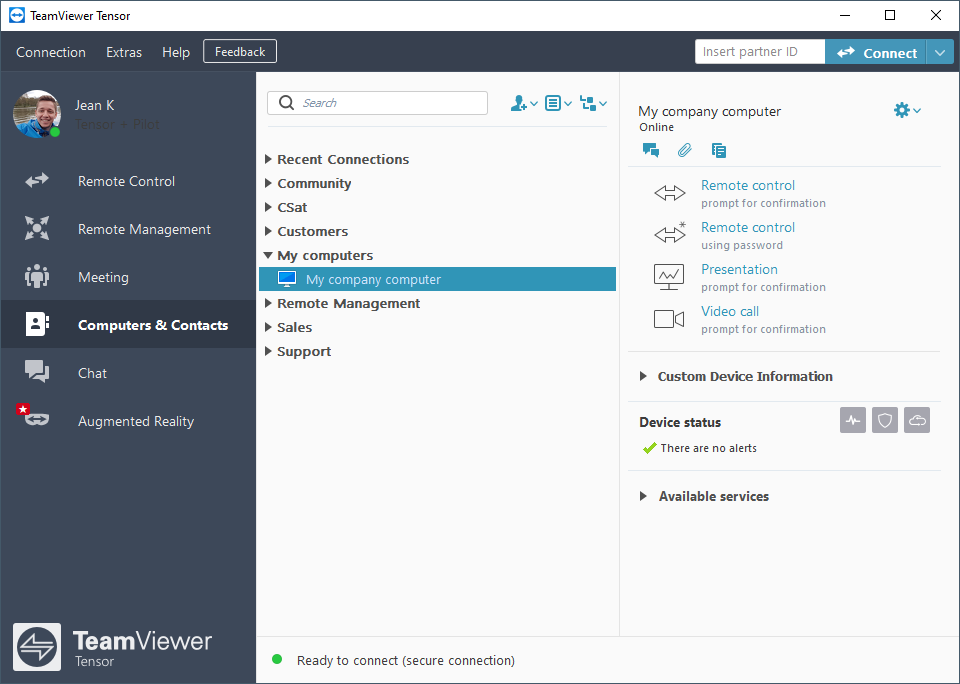Screen dimensions: 960x684
Task: Click the add contact icon
Action: coord(519,103)
